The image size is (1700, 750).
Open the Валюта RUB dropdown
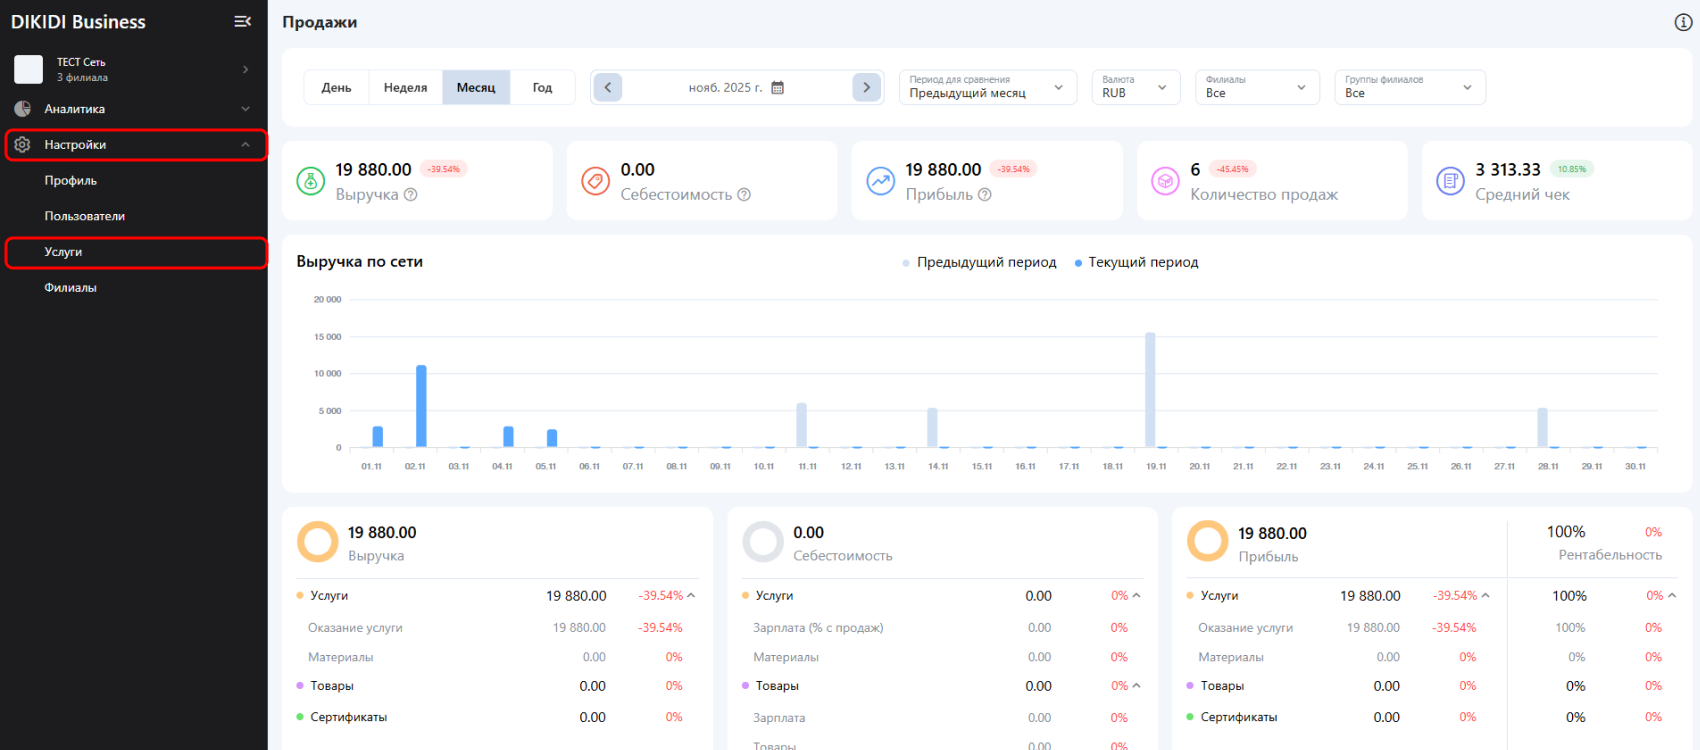(x=1135, y=87)
